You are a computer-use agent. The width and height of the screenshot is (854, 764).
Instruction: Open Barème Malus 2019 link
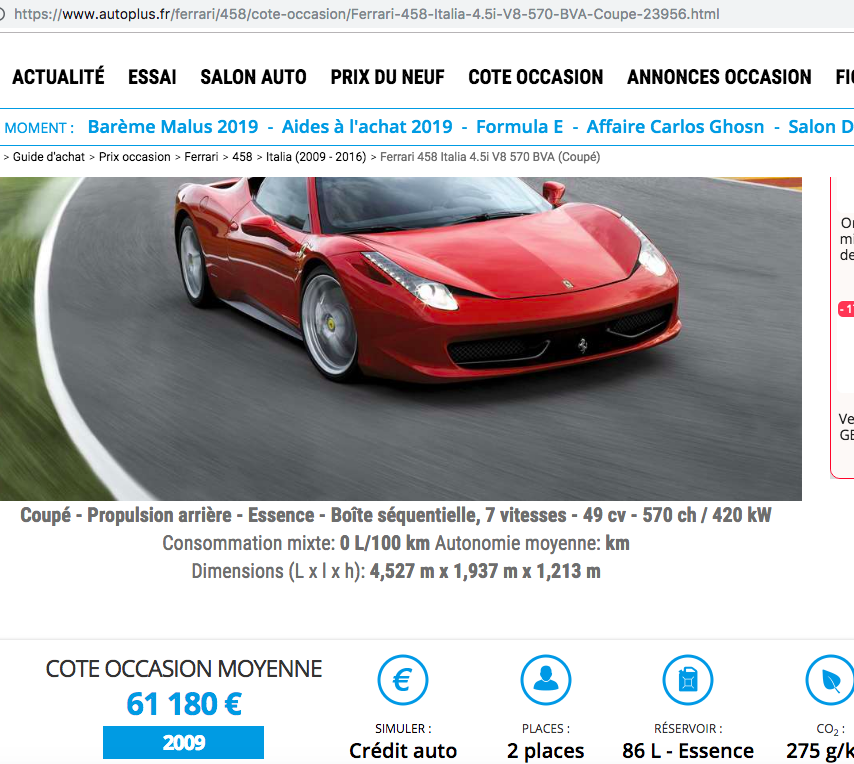173,127
